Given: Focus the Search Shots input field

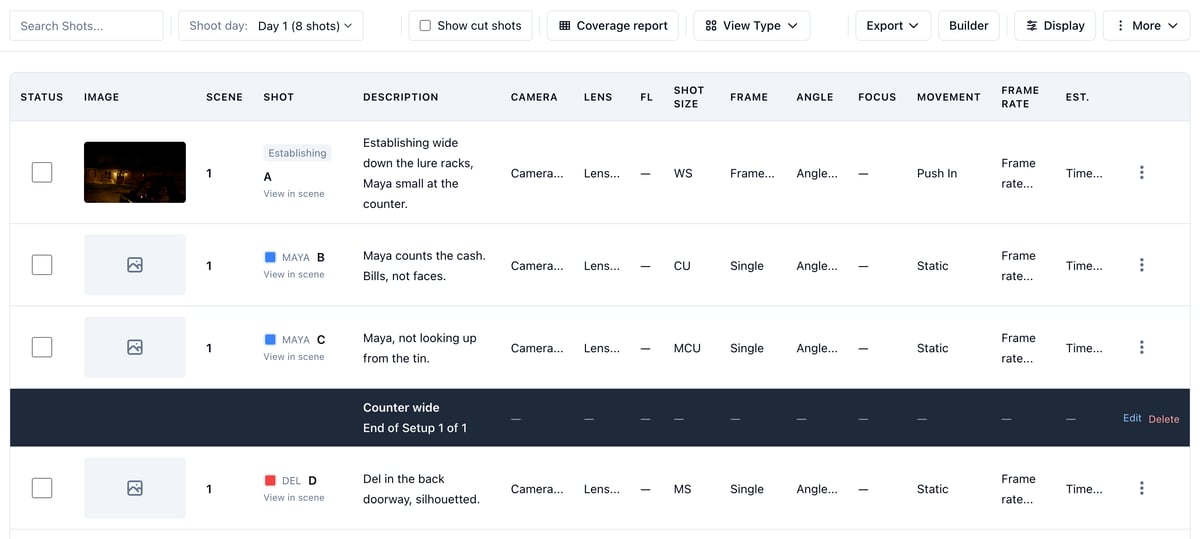Looking at the screenshot, I should (86, 26).
